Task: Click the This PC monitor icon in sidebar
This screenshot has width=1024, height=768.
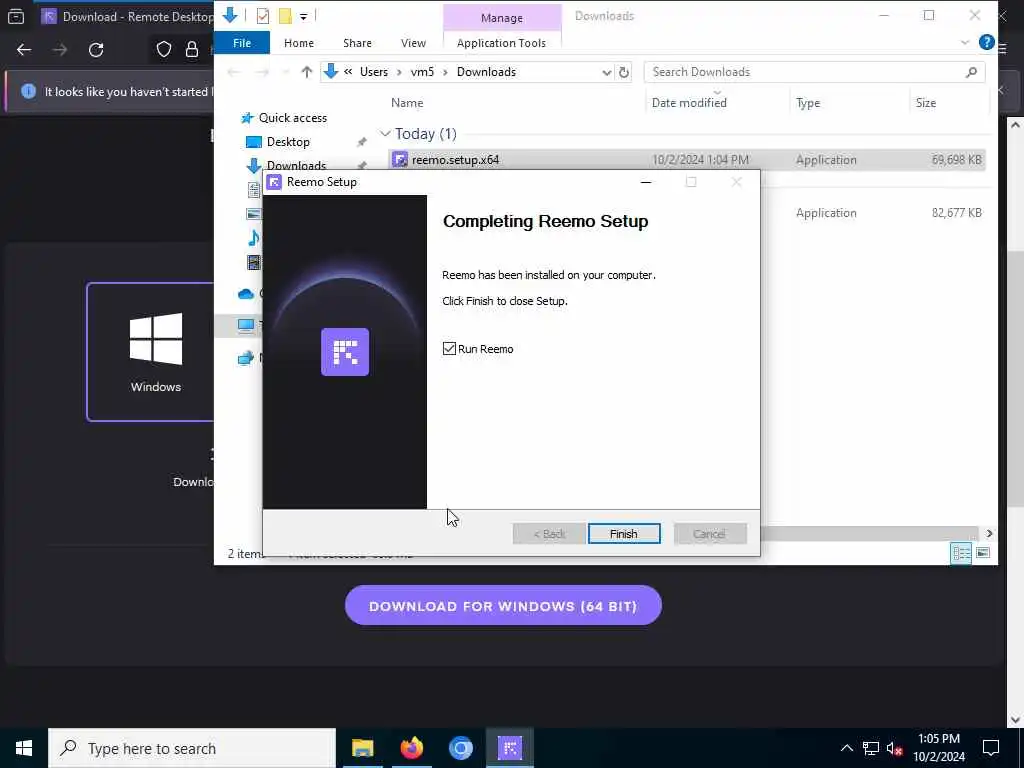Action: [246, 325]
